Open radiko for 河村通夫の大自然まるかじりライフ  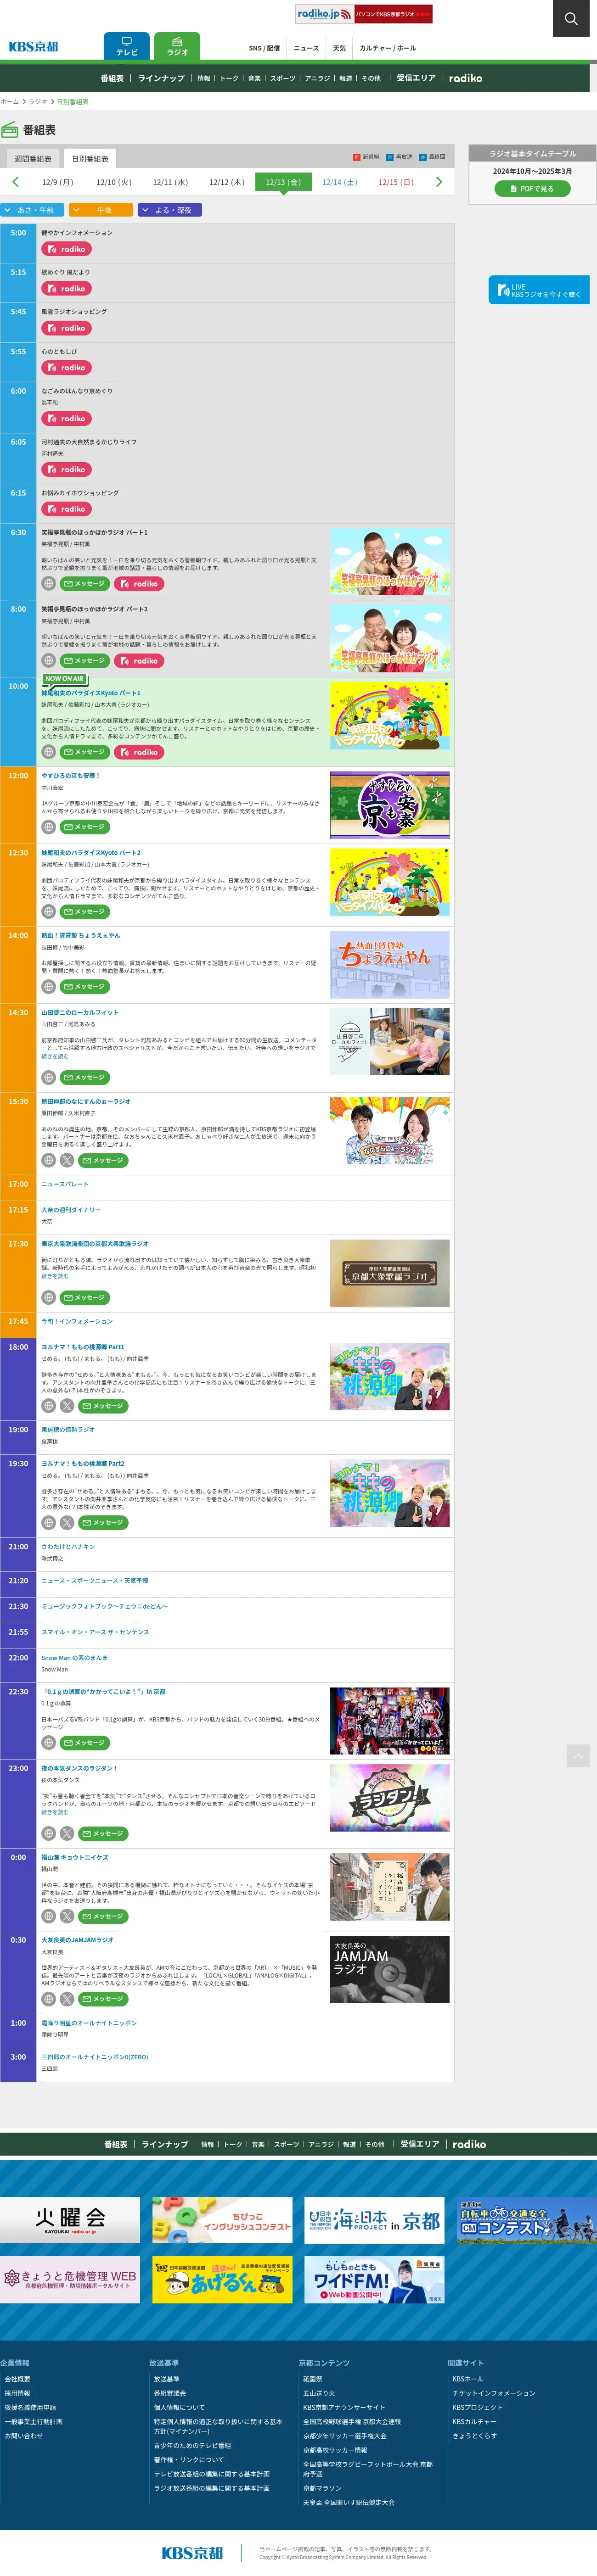click(66, 469)
